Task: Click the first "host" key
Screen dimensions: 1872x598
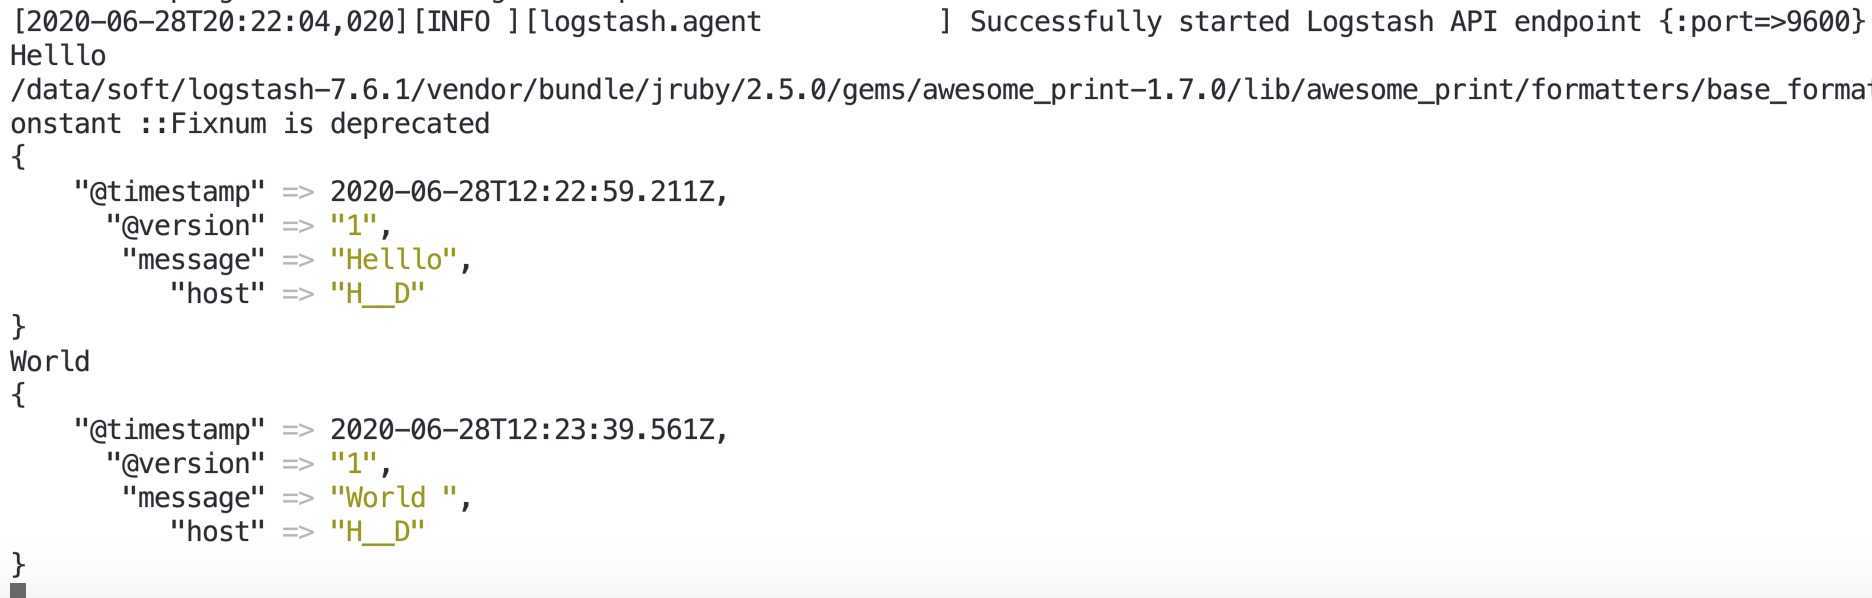Action: [x=218, y=294]
